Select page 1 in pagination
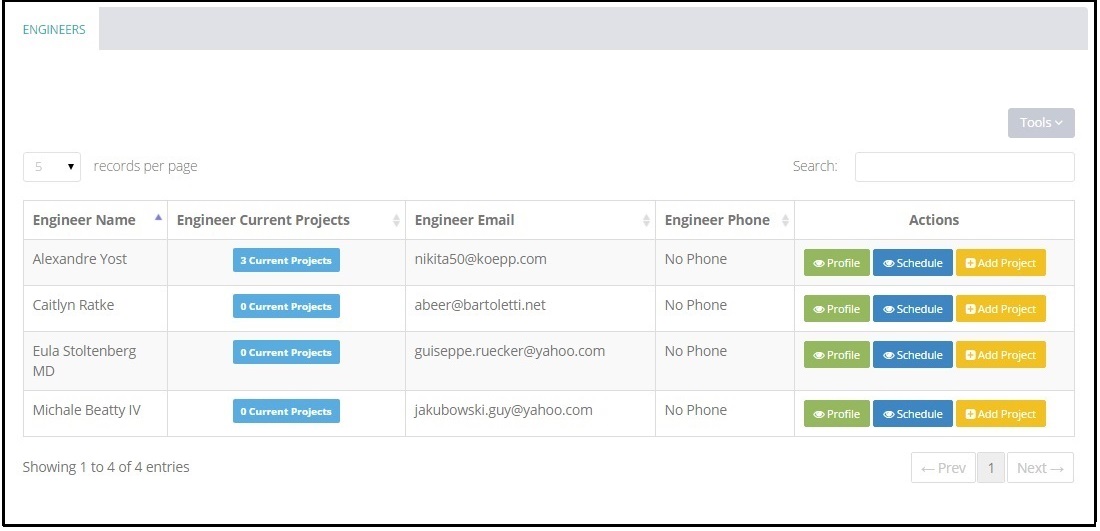1100x531 pixels. point(990,468)
